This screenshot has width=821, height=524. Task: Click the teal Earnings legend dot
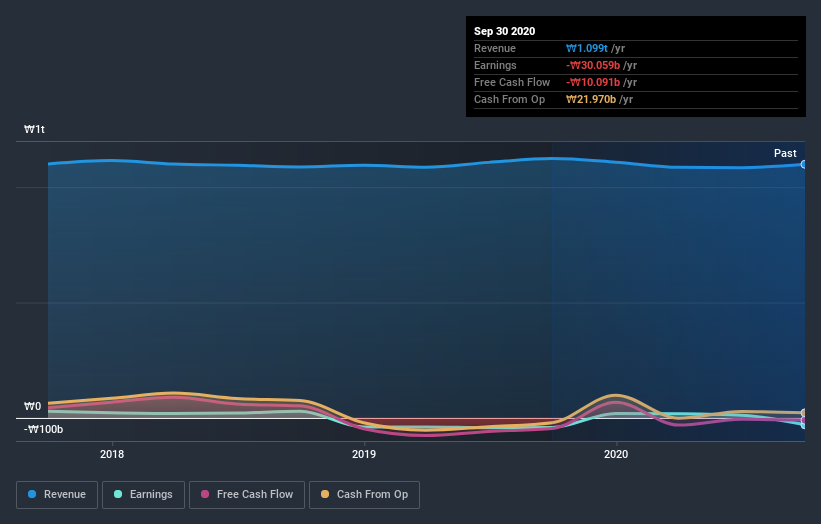(x=118, y=494)
